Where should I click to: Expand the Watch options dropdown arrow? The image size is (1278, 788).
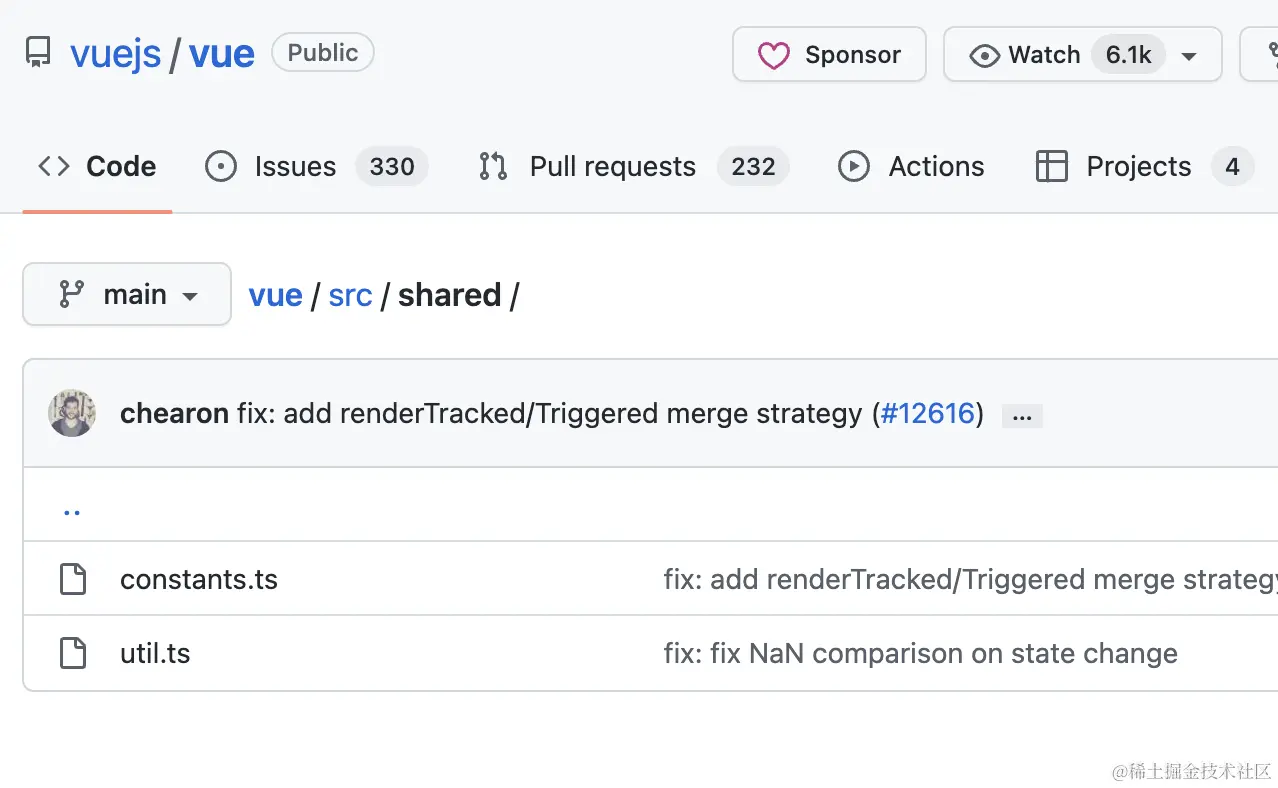point(1189,56)
